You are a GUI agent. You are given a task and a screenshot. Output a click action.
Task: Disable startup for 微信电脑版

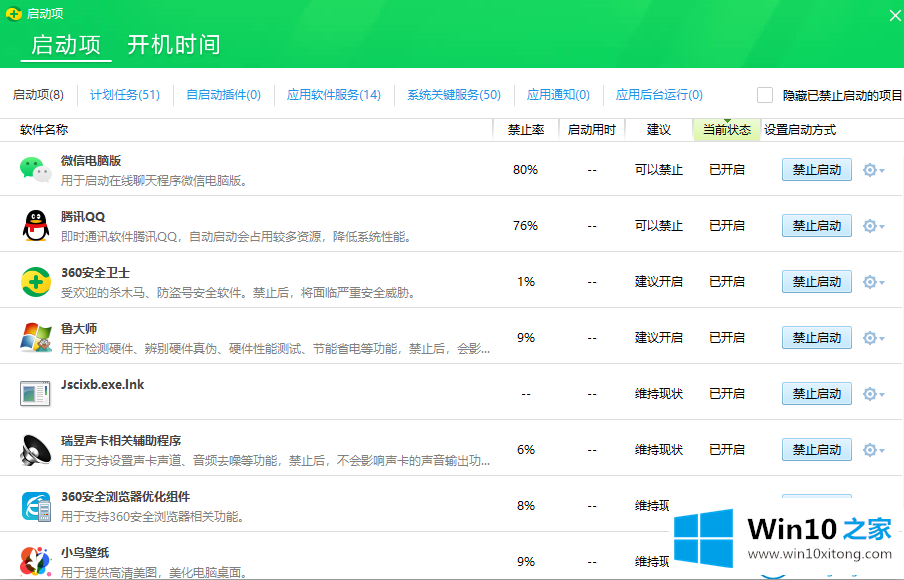point(816,170)
